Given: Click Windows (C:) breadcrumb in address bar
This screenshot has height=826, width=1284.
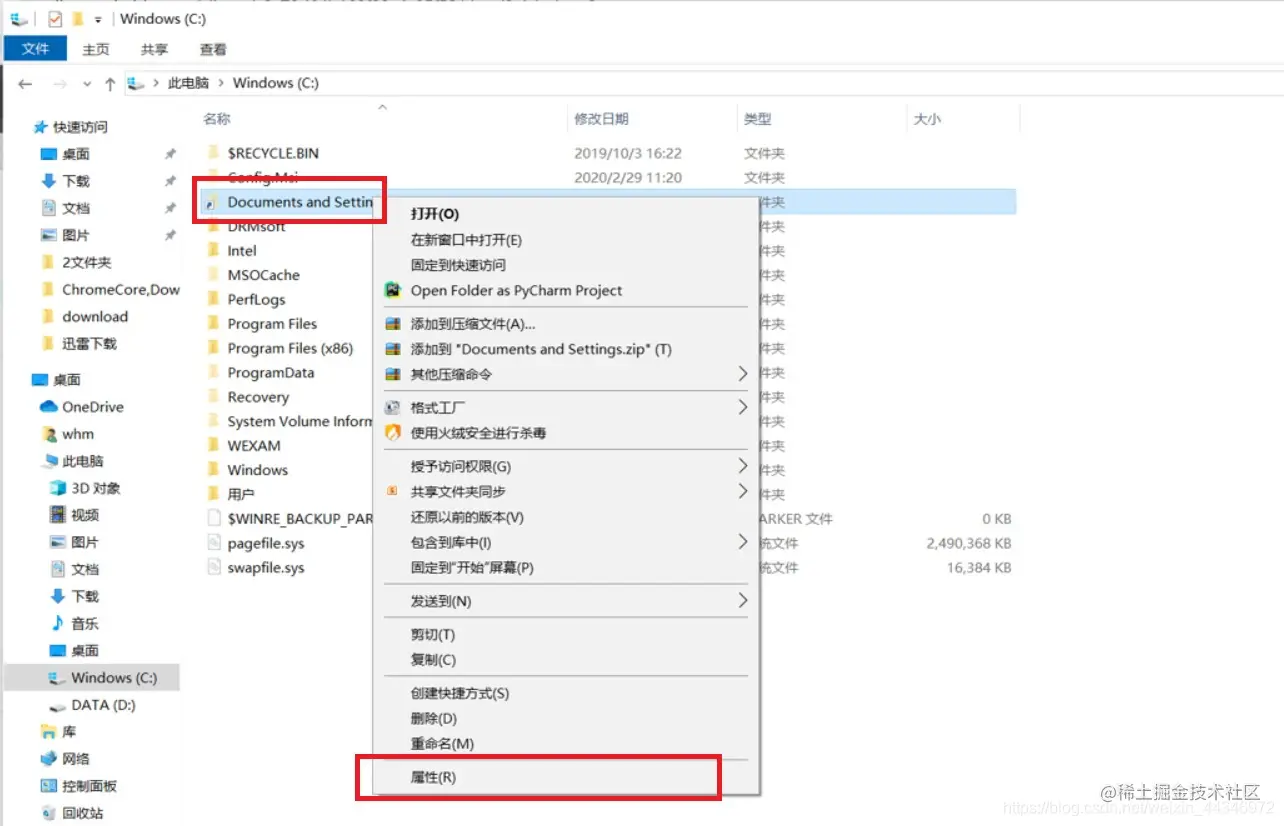Looking at the screenshot, I should [276, 83].
